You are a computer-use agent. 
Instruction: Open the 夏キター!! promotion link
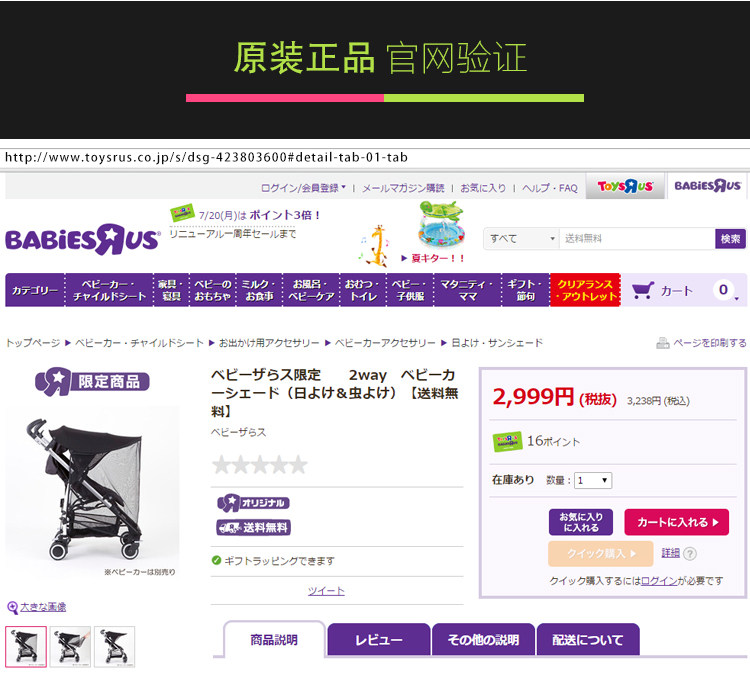(433, 258)
